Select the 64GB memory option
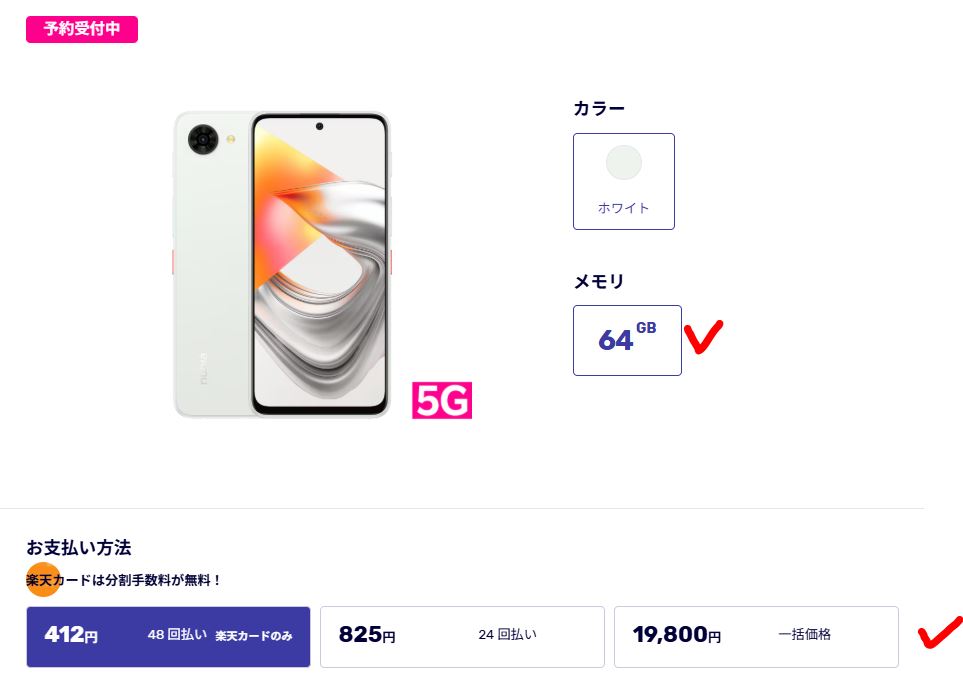The width and height of the screenshot is (963, 684). click(x=627, y=340)
